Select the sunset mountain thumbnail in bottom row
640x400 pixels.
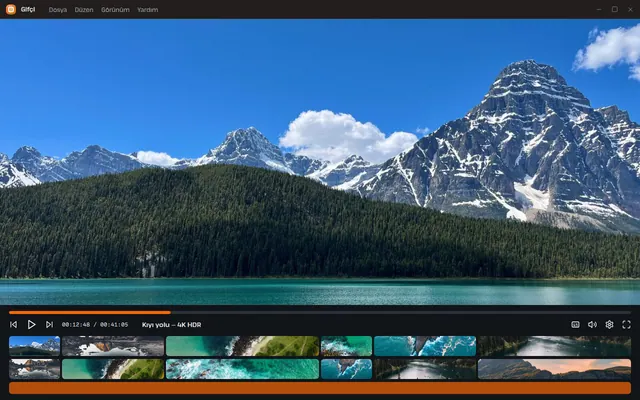(554, 369)
